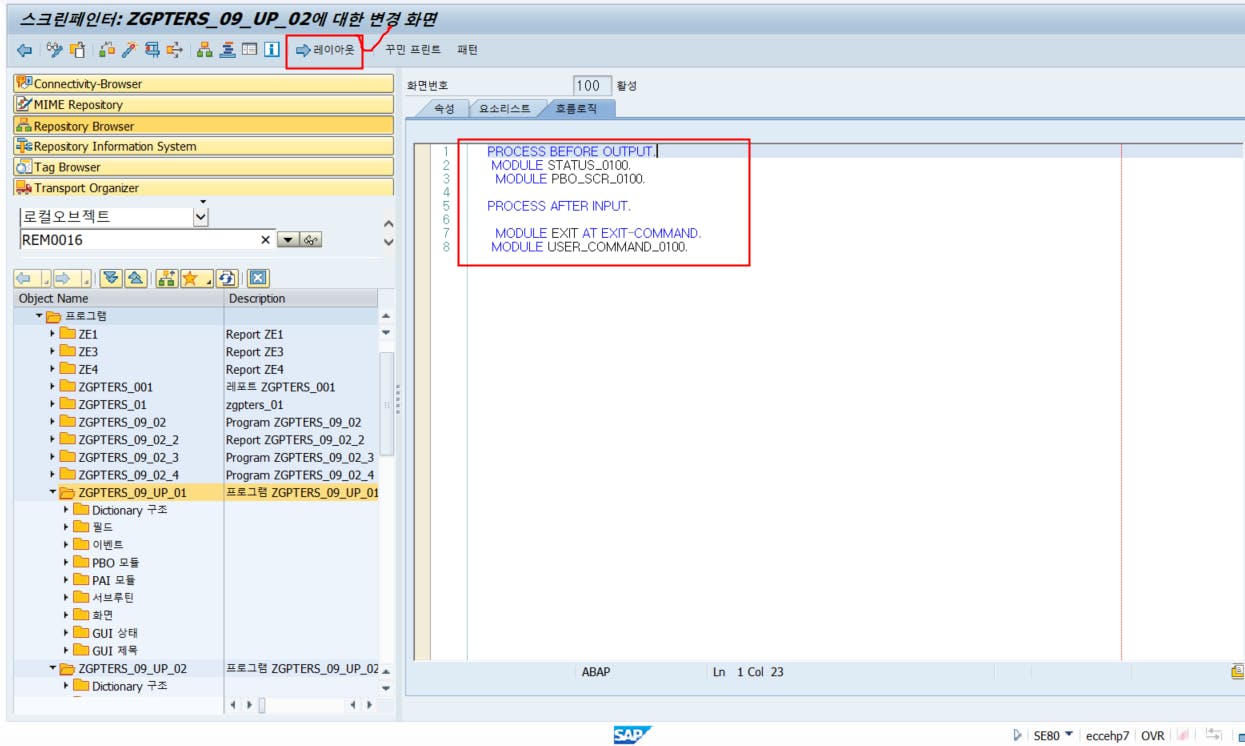
Task: Open the history dropdown beside REM0016
Action: pos(287,240)
